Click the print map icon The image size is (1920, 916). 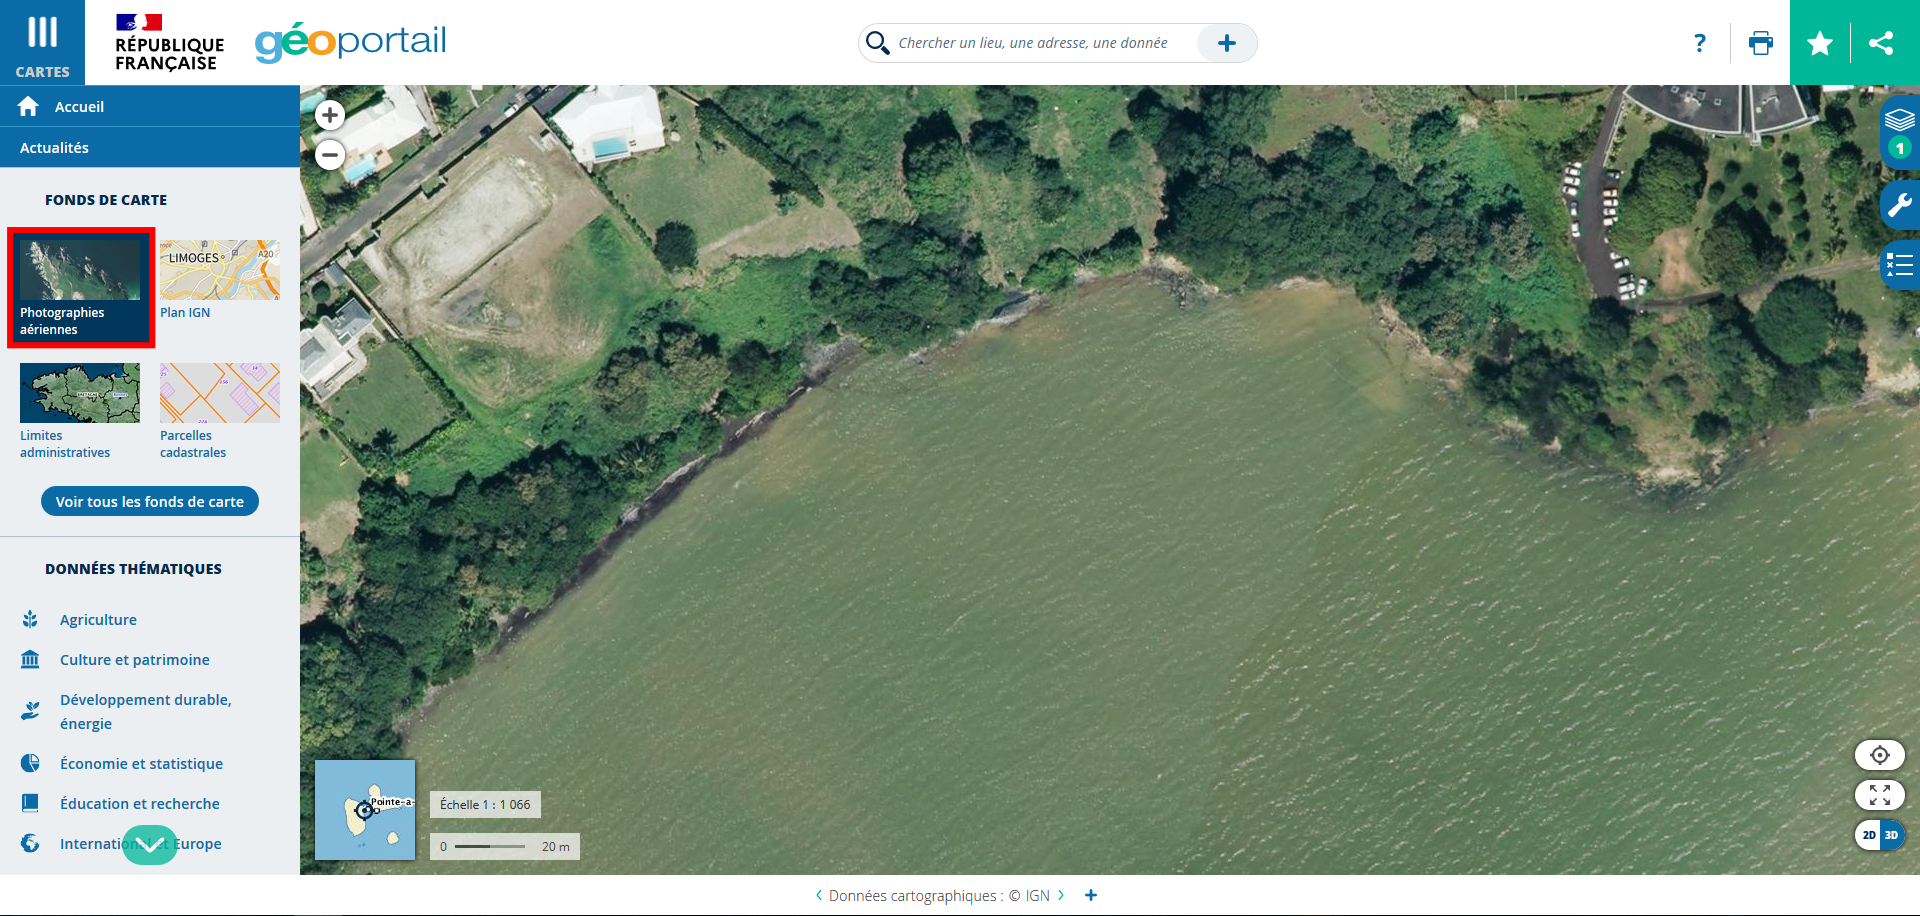[x=1760, y=43]
